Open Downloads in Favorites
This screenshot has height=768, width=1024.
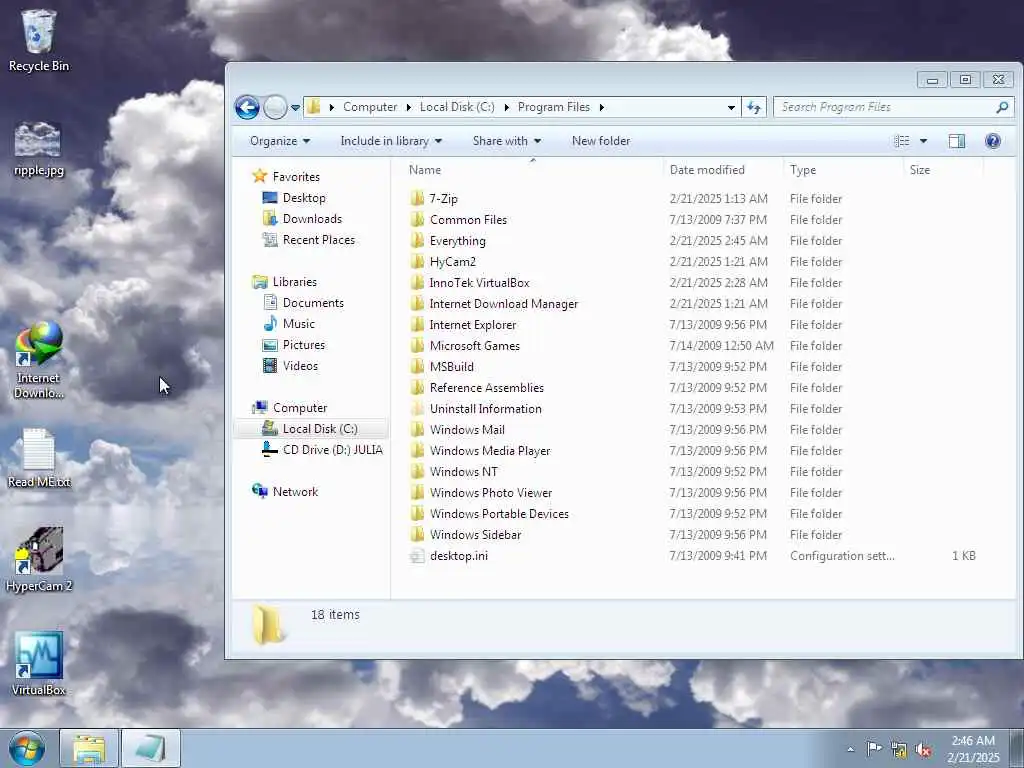312,219
